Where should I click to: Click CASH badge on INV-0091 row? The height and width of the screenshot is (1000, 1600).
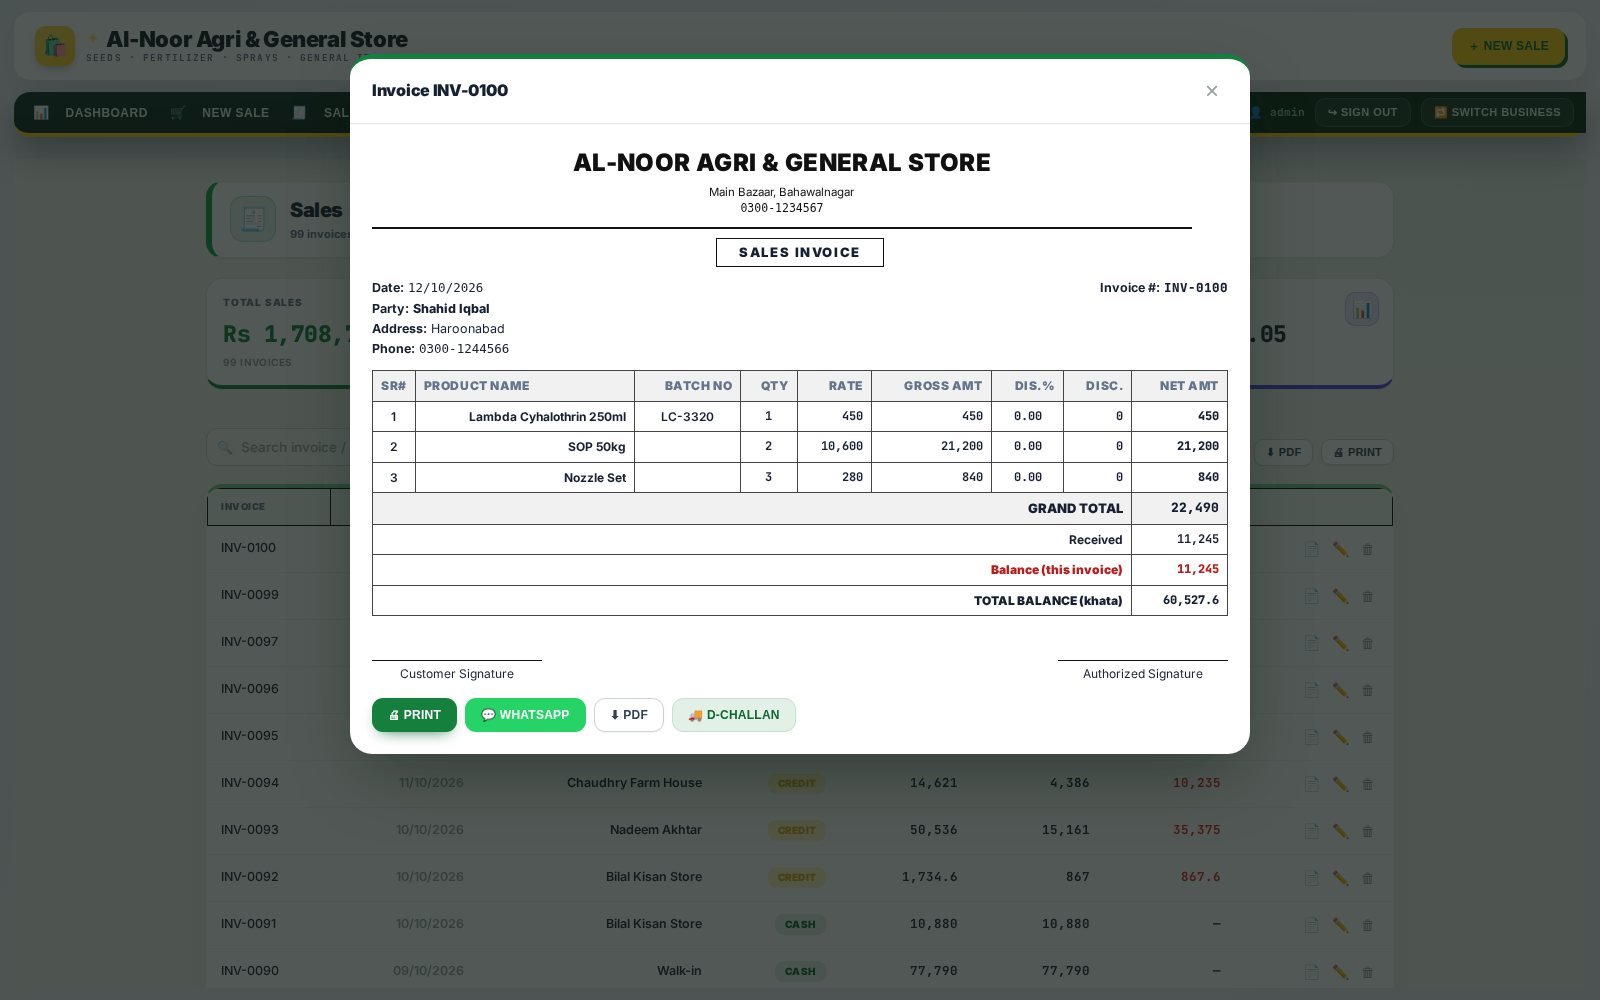800,924
